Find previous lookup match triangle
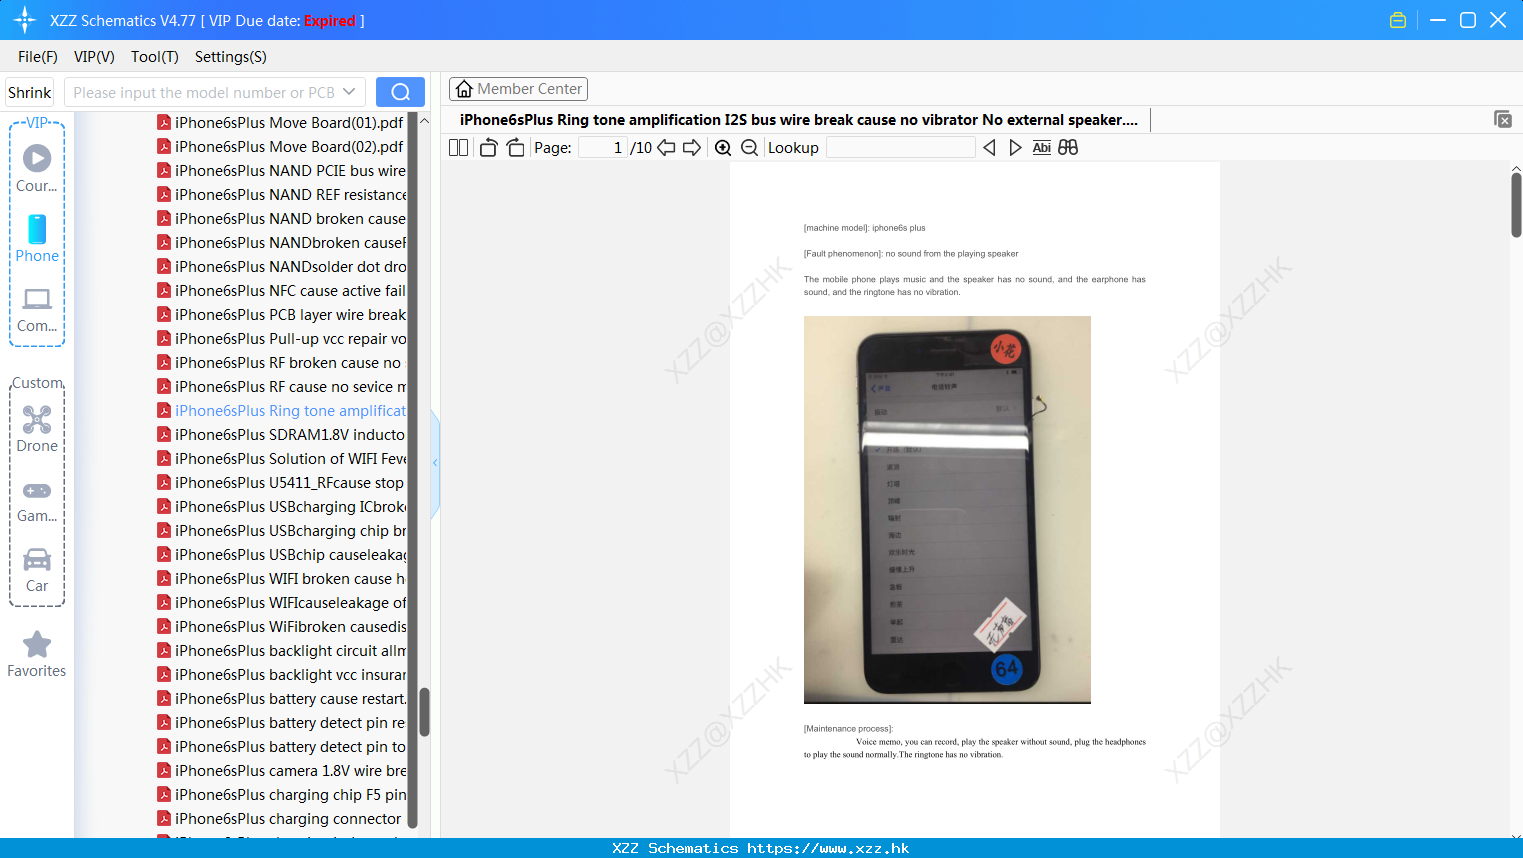Screen dimensions: 1523x858 click(989, 148)
